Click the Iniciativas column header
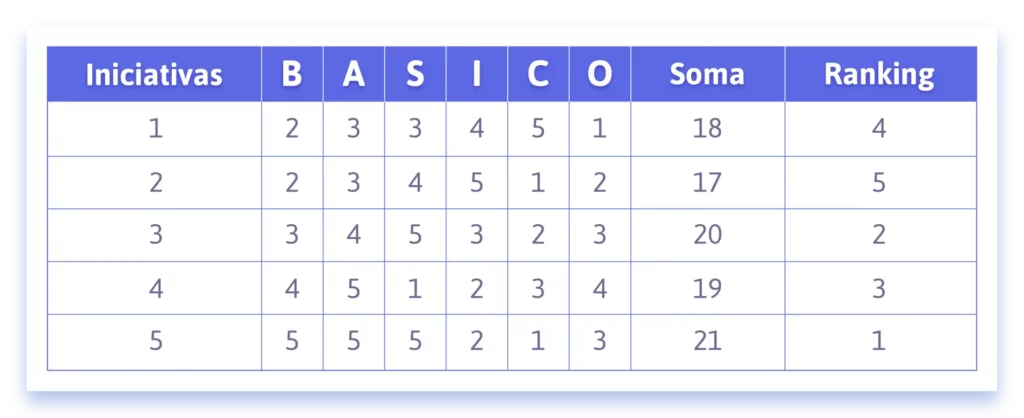 [x=154, y=75]
